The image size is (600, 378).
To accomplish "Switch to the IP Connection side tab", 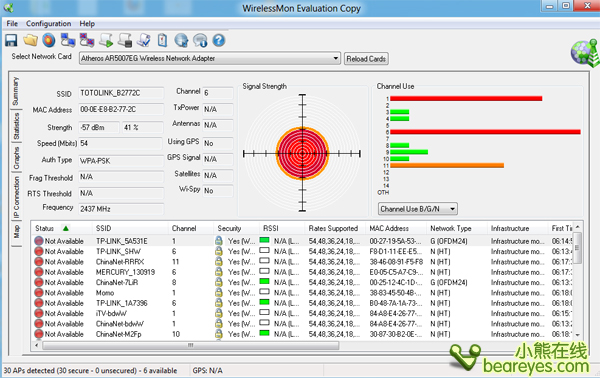I will [16, 197].
